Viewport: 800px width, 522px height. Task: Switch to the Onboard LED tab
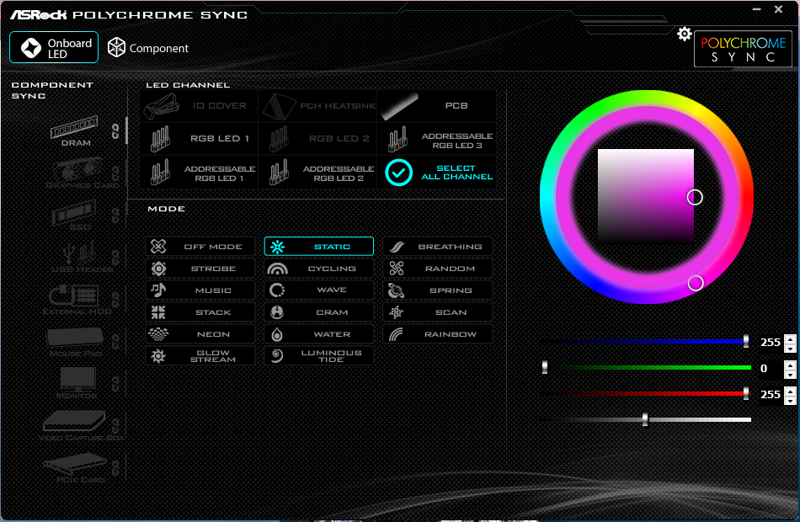click(x=54, y=47)
